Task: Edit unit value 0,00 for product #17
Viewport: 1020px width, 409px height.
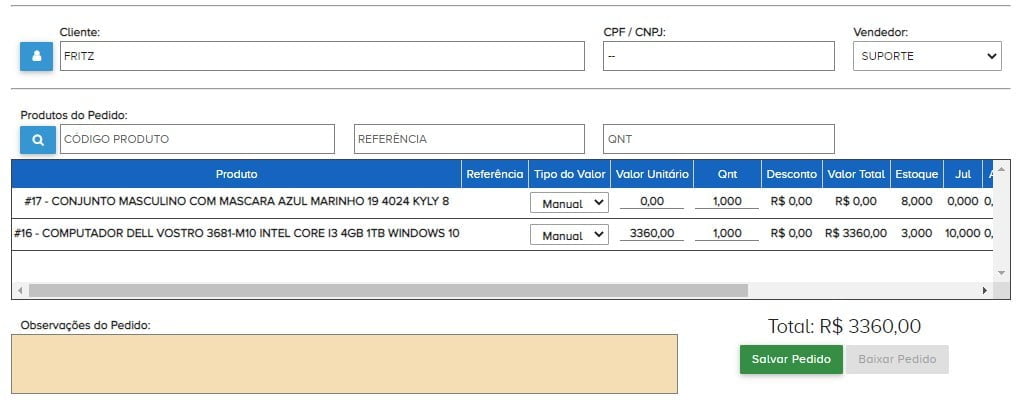Action: (x=652, y=202)
